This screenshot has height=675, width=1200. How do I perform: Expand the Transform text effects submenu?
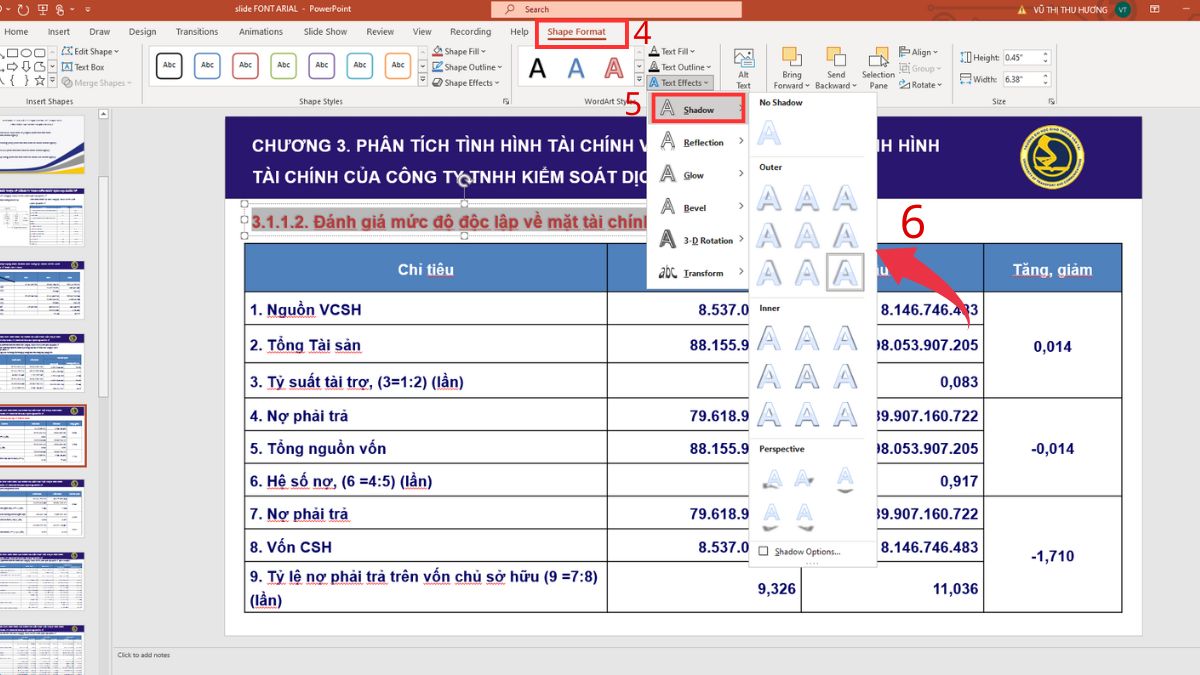click(700, 271)
